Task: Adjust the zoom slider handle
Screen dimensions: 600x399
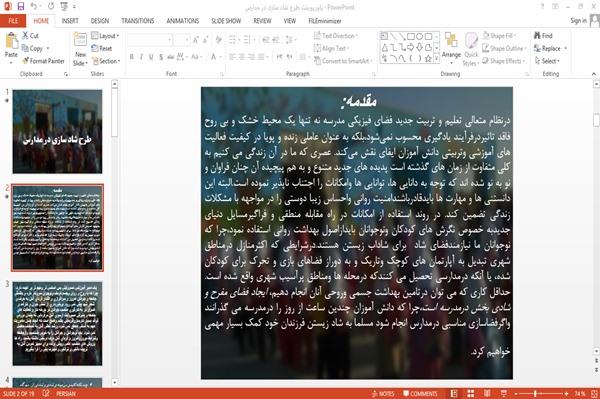Action: click(x=535, y=394)
